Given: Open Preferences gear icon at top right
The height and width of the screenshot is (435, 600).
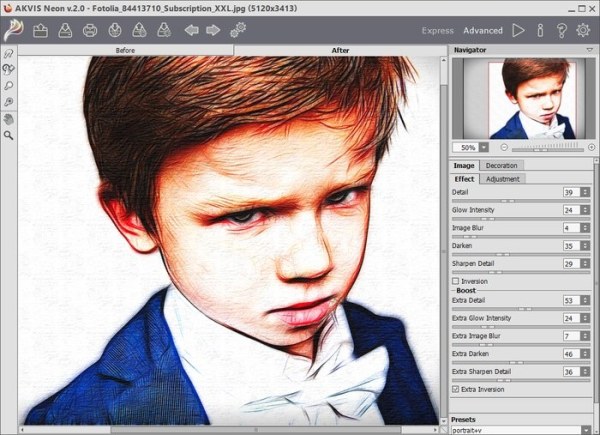Looking at the screenshot, I should 583,30.
